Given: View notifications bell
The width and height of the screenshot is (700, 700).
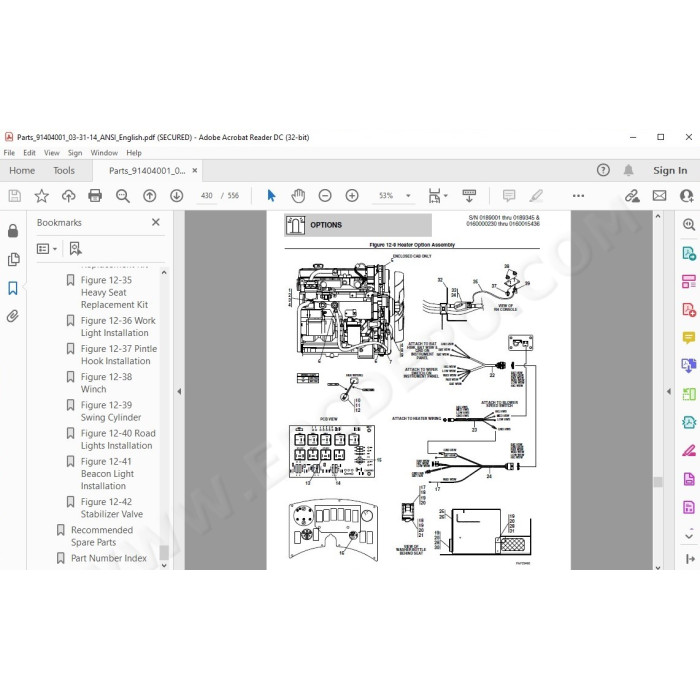Looking at the screenshot, I should click(628, 170).
